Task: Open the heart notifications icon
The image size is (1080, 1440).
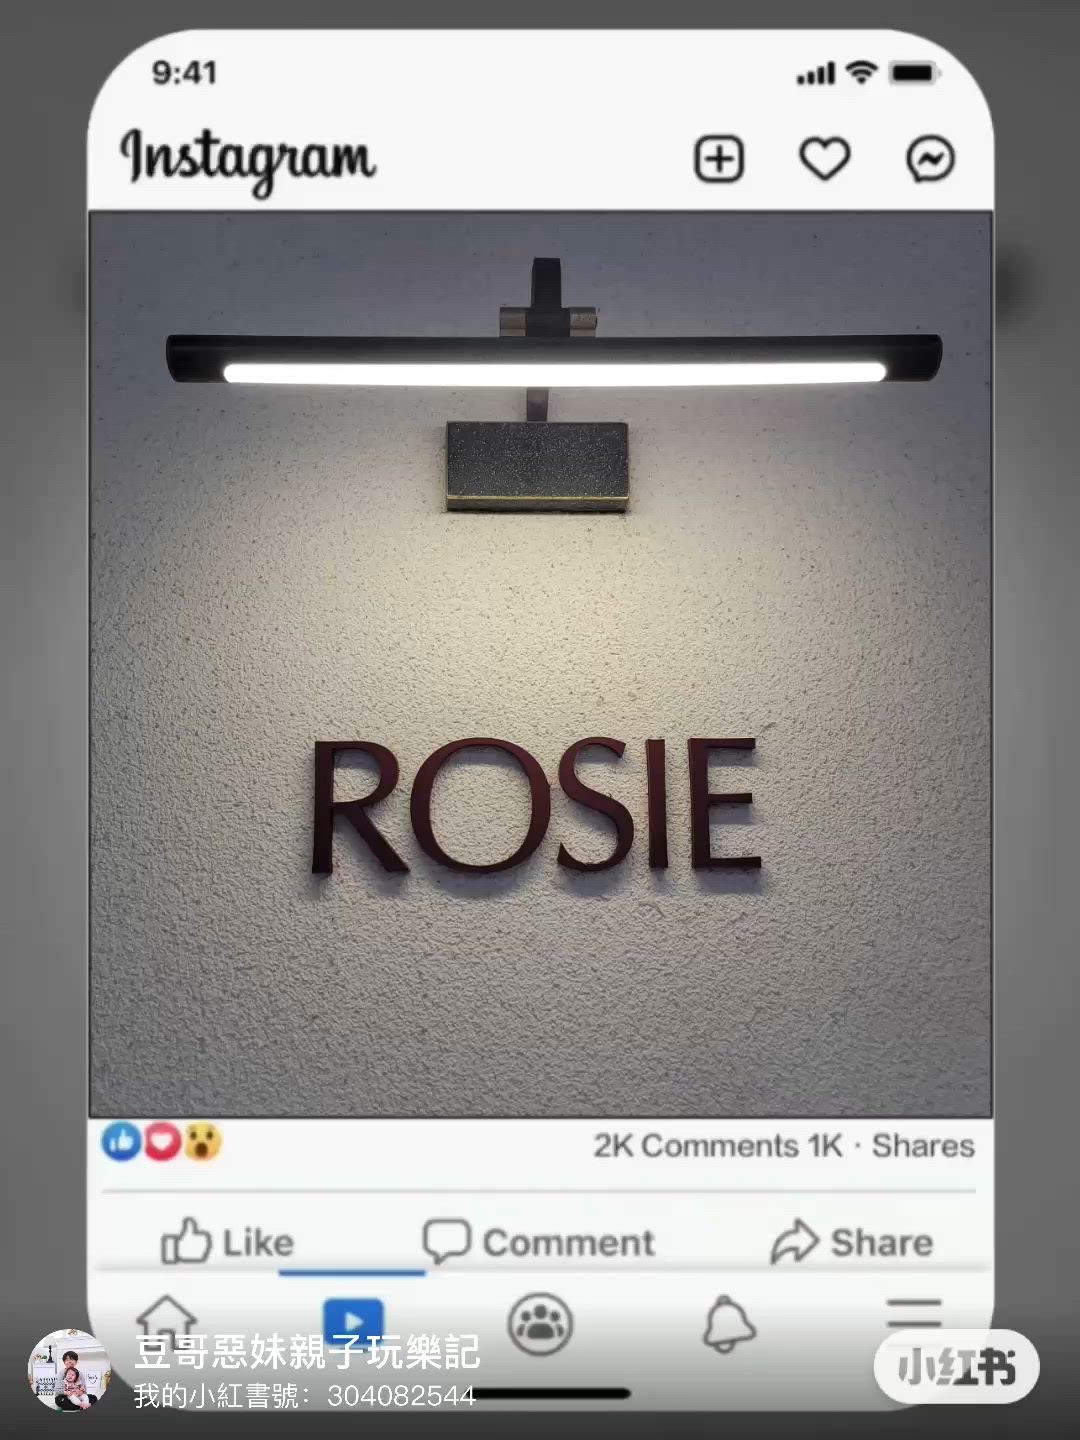Action: click(x=825, y=159)
